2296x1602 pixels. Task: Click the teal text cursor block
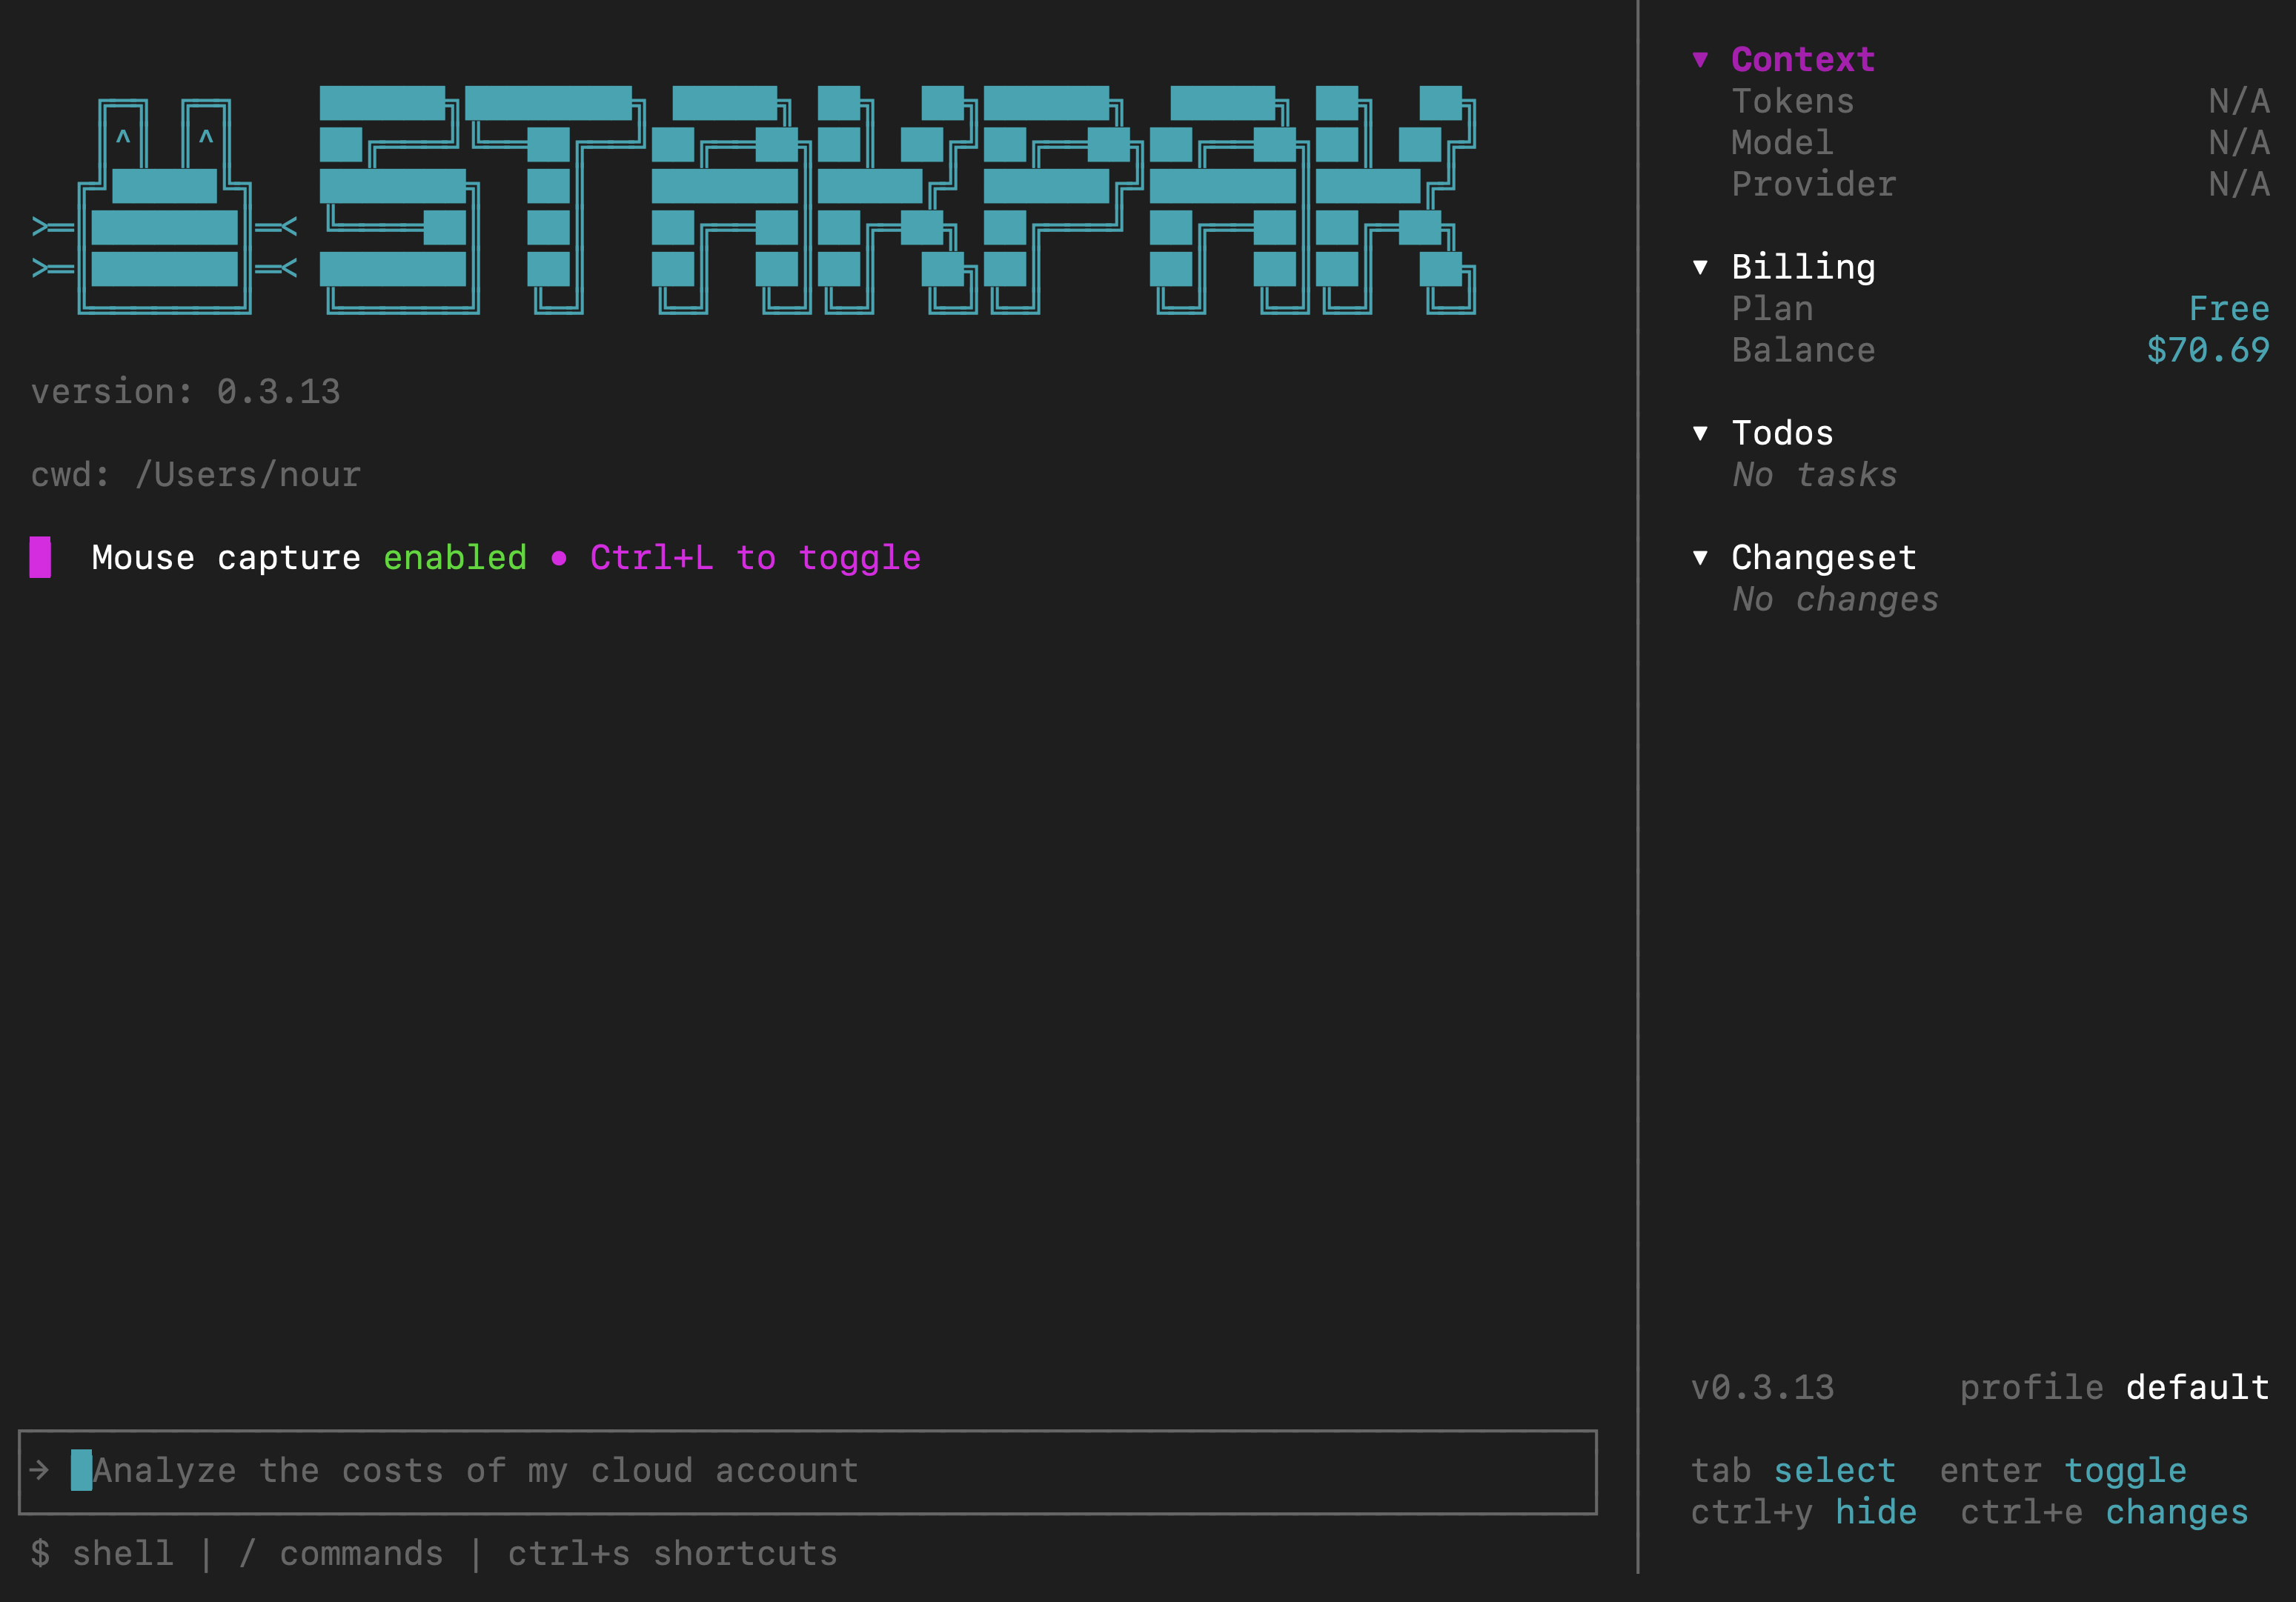click(x=81, y=1470)
